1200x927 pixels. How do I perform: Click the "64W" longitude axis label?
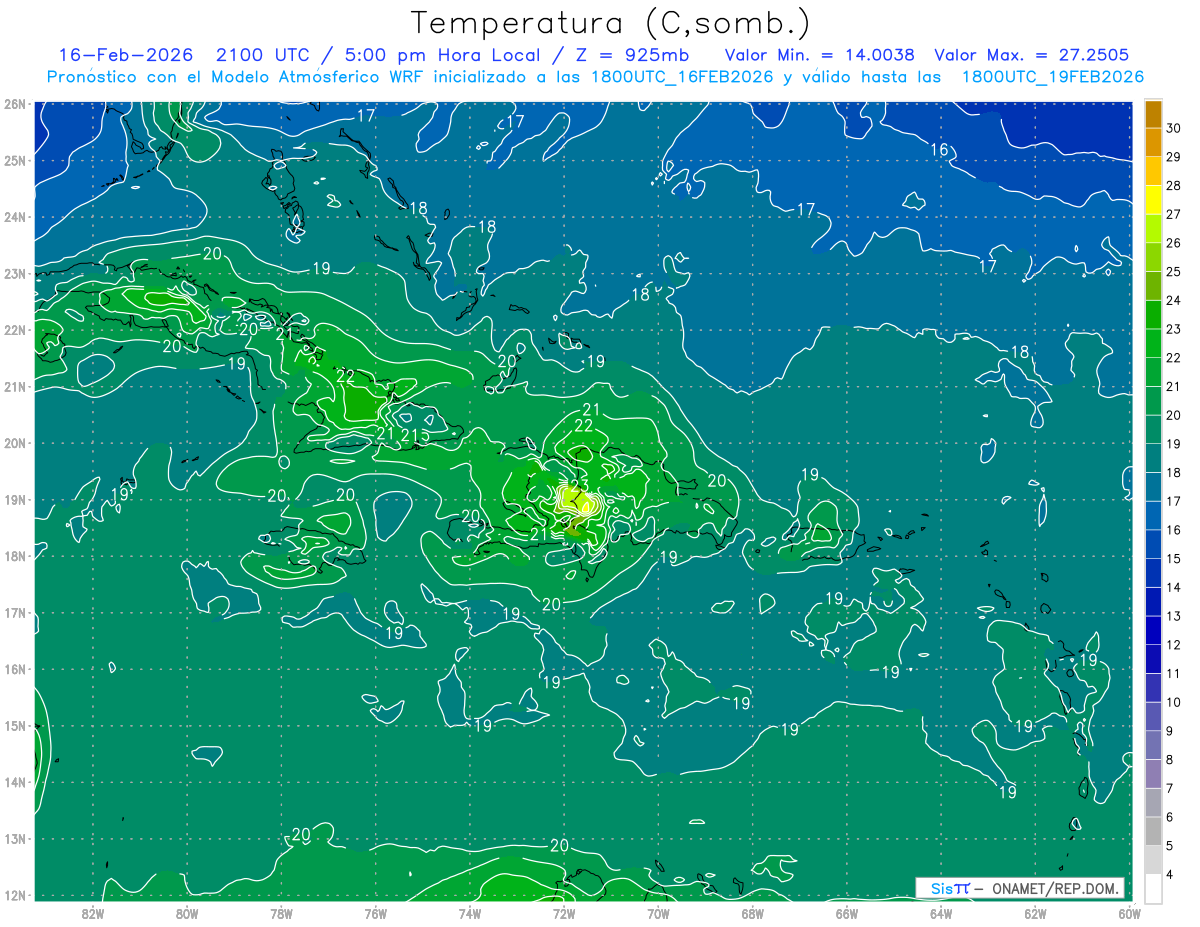pyautogui.click(x=941, y=914)
